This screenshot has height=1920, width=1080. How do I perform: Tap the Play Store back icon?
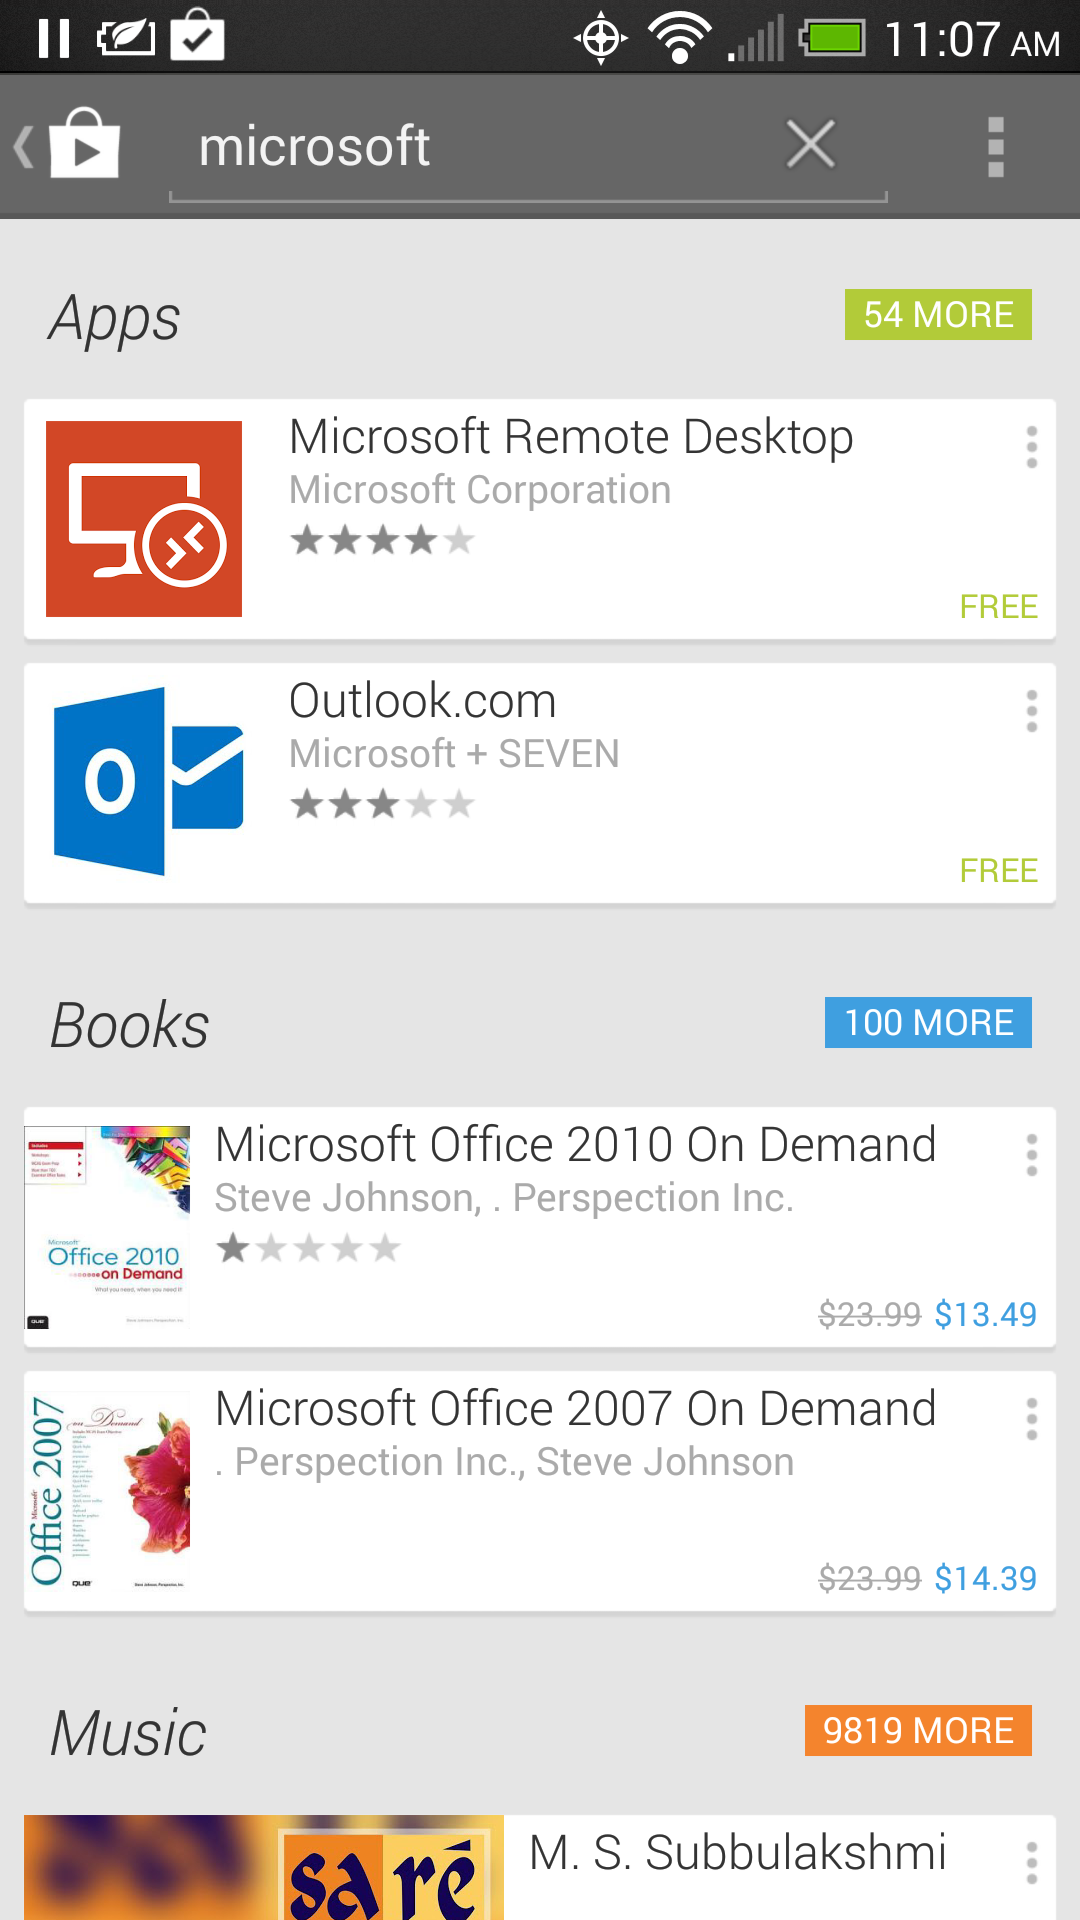tap(70, 146)
